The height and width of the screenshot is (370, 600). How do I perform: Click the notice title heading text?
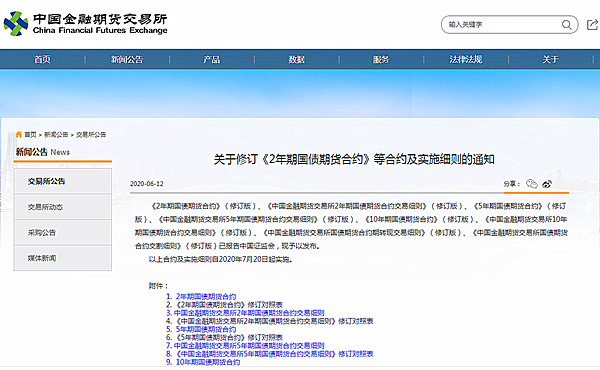point(354,159)
